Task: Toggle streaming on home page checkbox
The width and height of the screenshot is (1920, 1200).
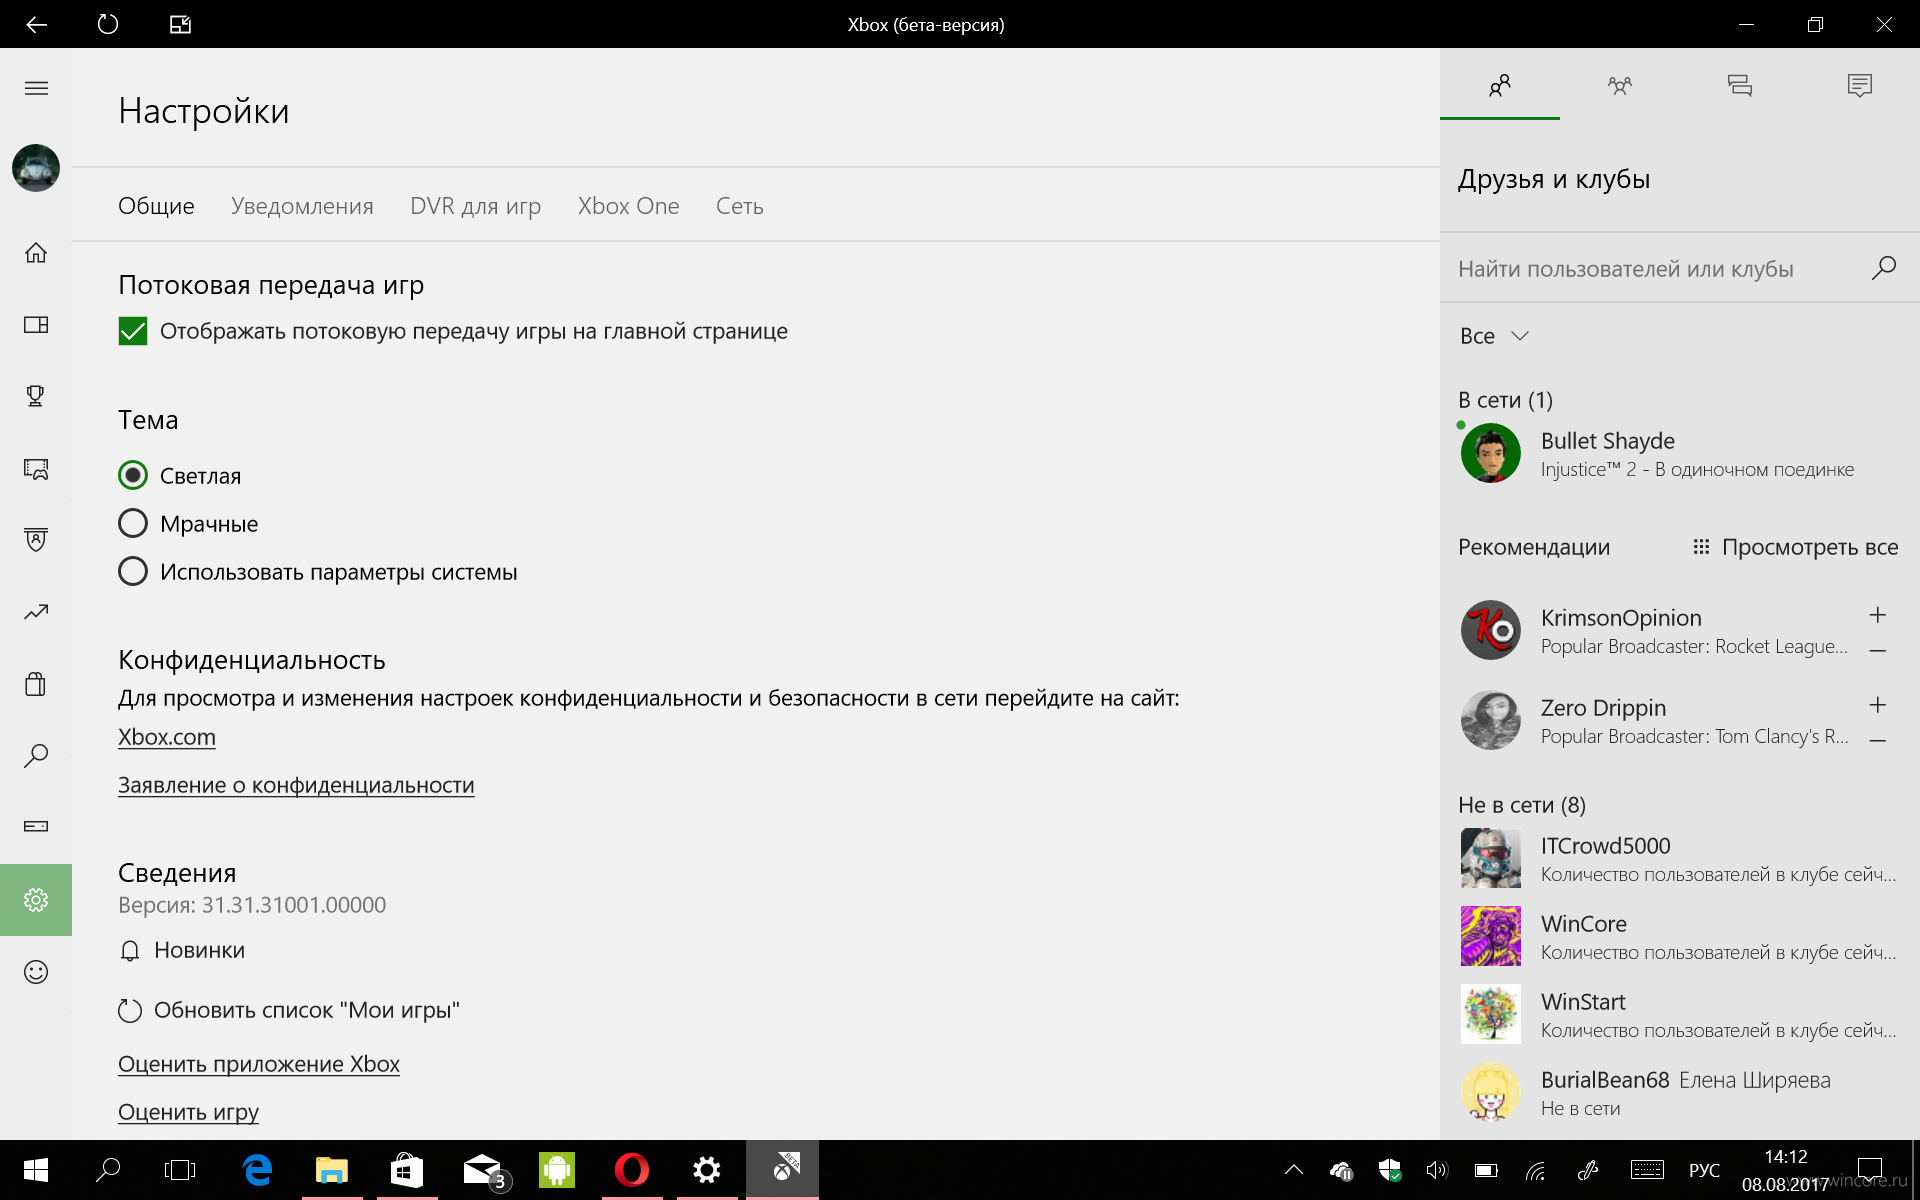Action: (133, 331)
